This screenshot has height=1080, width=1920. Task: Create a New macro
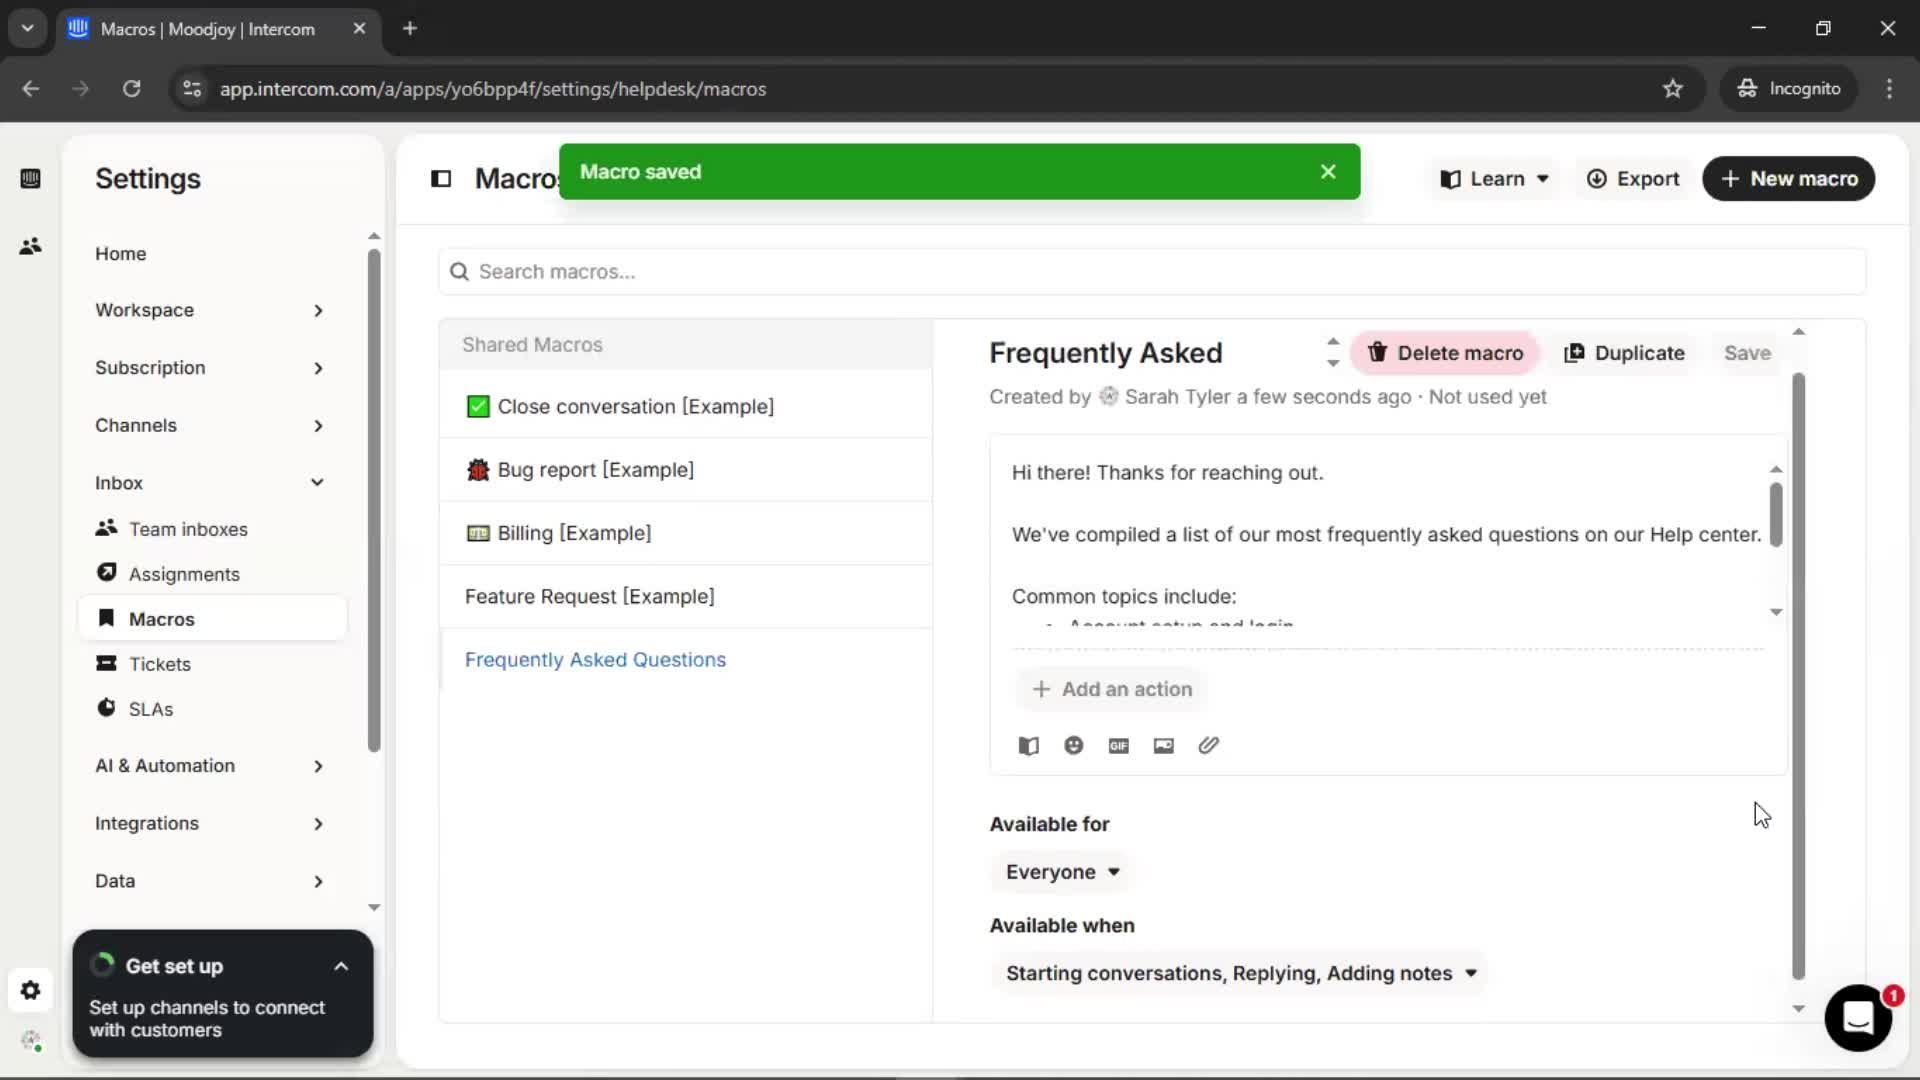1788,179
